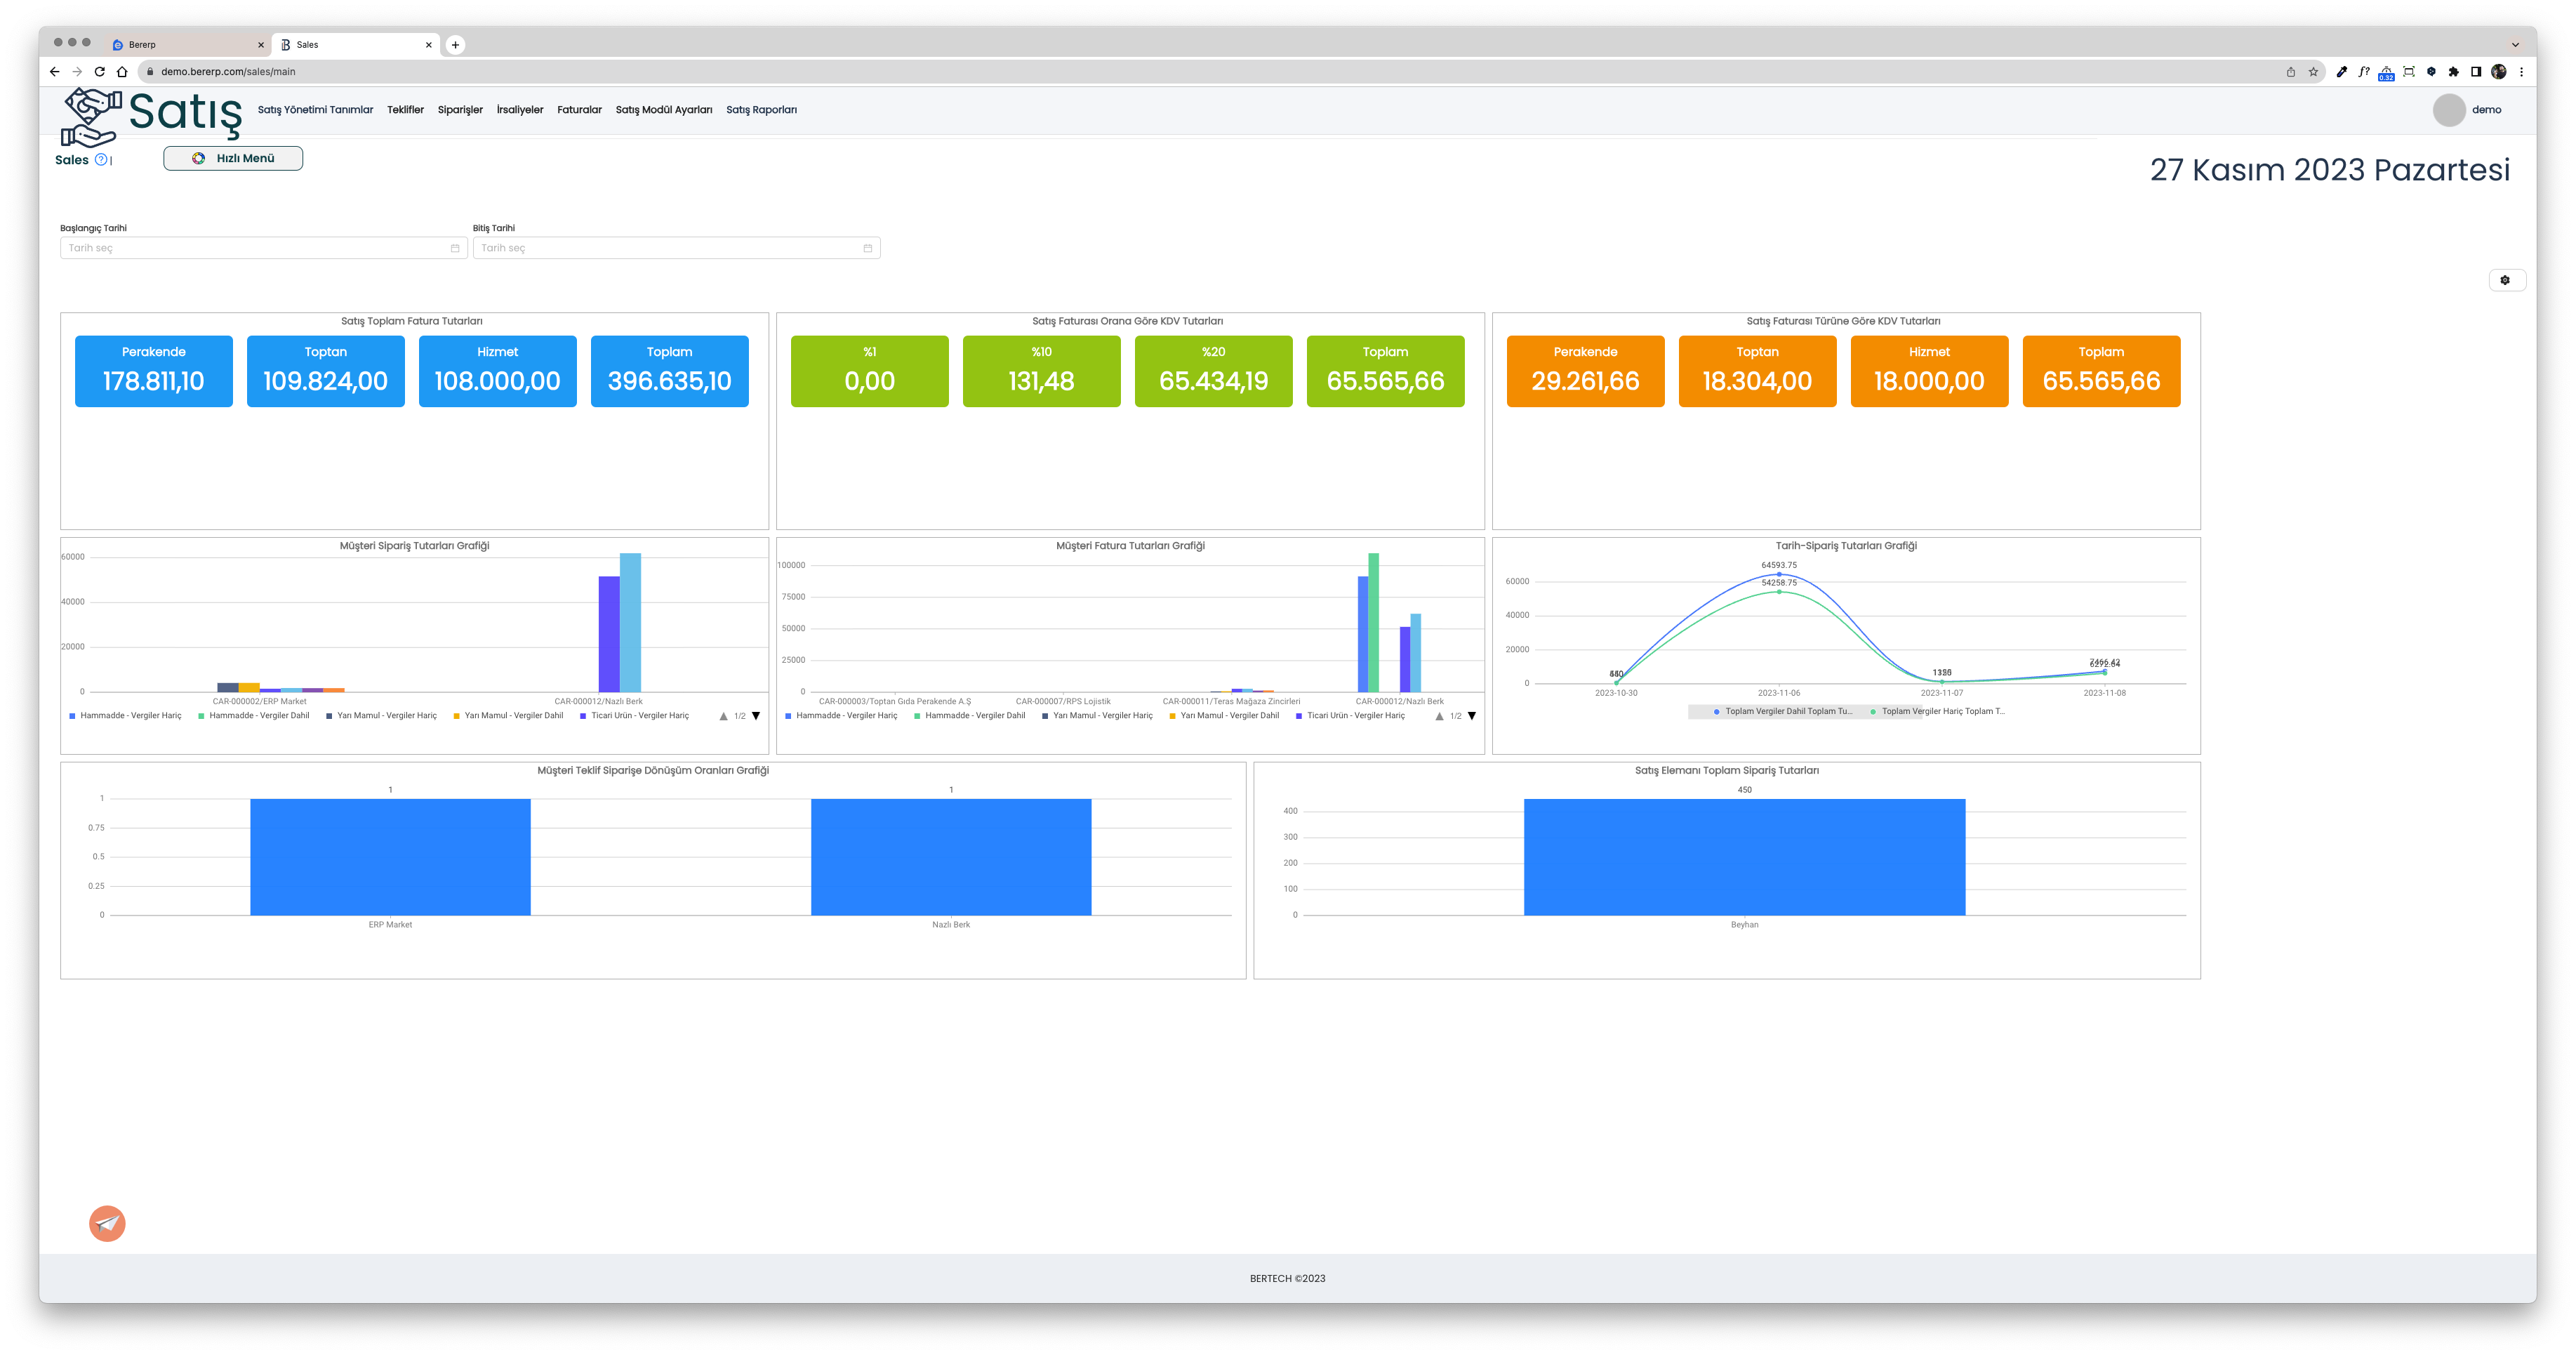2576x1355 pixels.
Task: Toggle Hammadde - Vergiler Hariç in Fatura legend
Action: (x=842, y=716)
